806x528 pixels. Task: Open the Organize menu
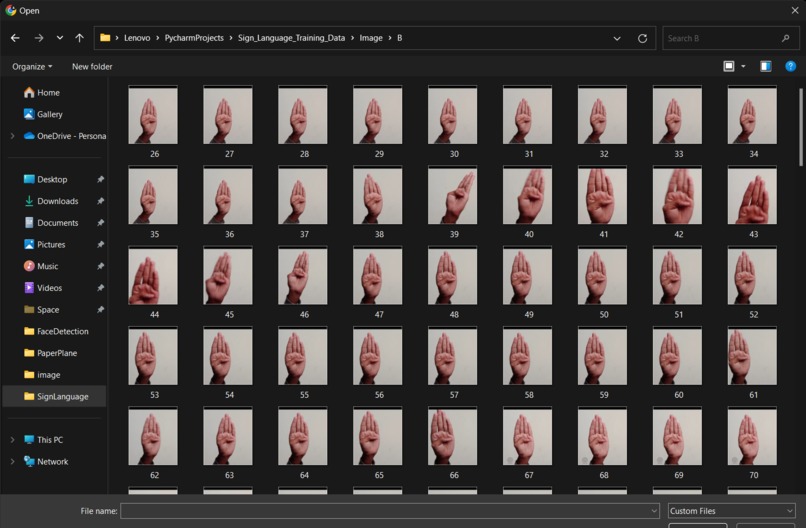click(x=32, y=66)
